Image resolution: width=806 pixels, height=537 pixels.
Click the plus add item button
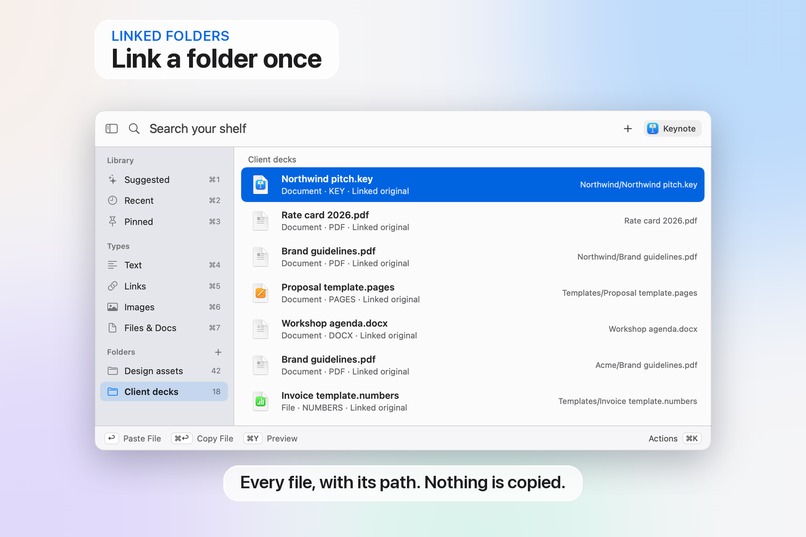click(x=628, y=128)
